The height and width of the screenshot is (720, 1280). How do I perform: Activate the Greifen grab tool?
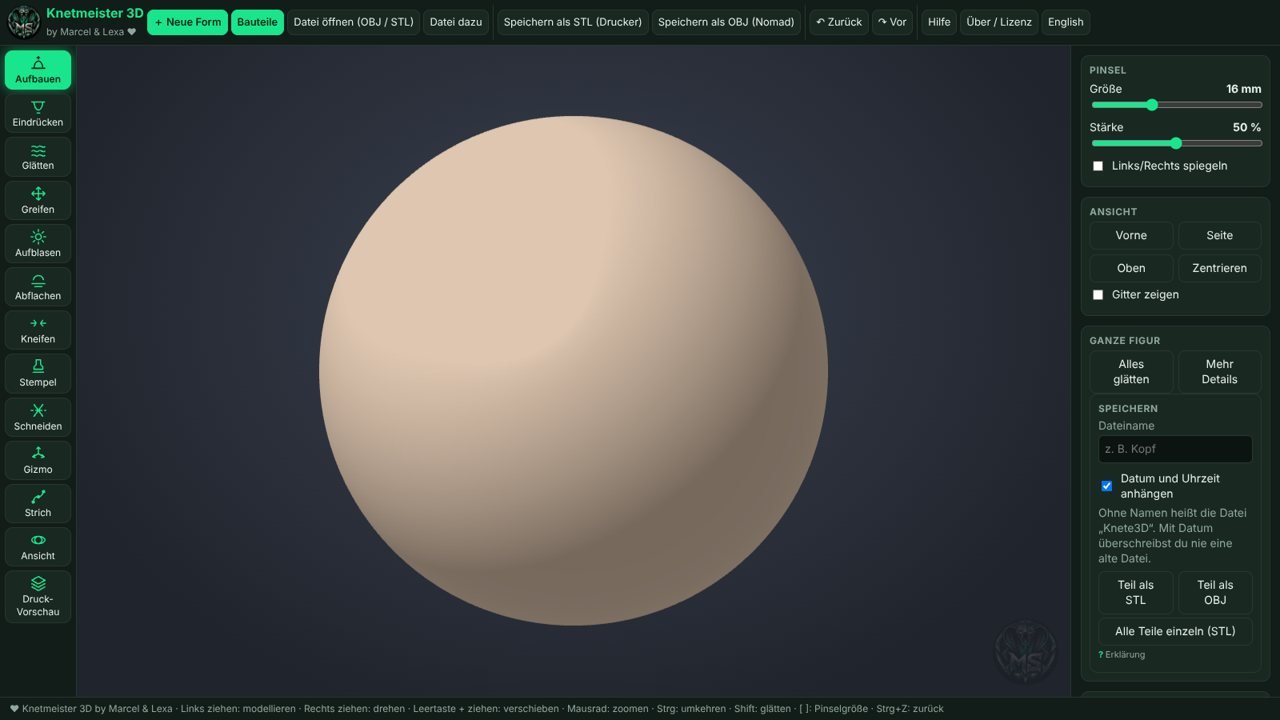[x=38, y=200]
